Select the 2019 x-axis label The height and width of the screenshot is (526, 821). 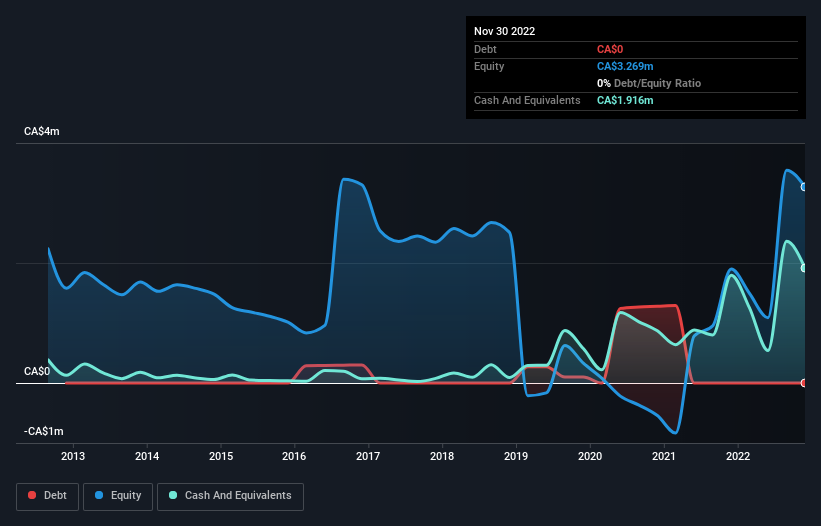tap(516, 456)
